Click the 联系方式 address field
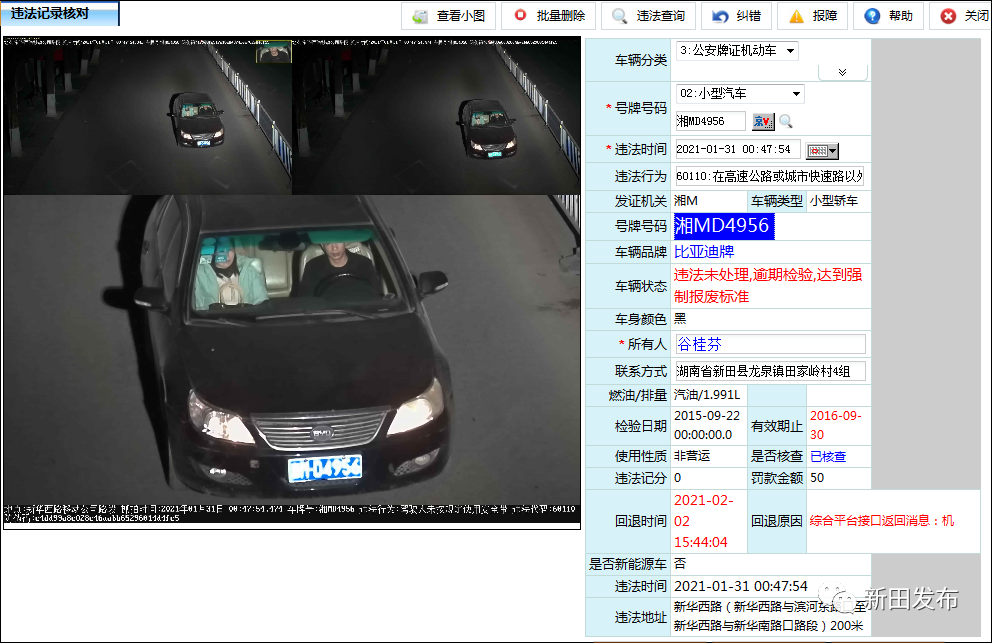This screenshot has width=992, height=643. 770,371
